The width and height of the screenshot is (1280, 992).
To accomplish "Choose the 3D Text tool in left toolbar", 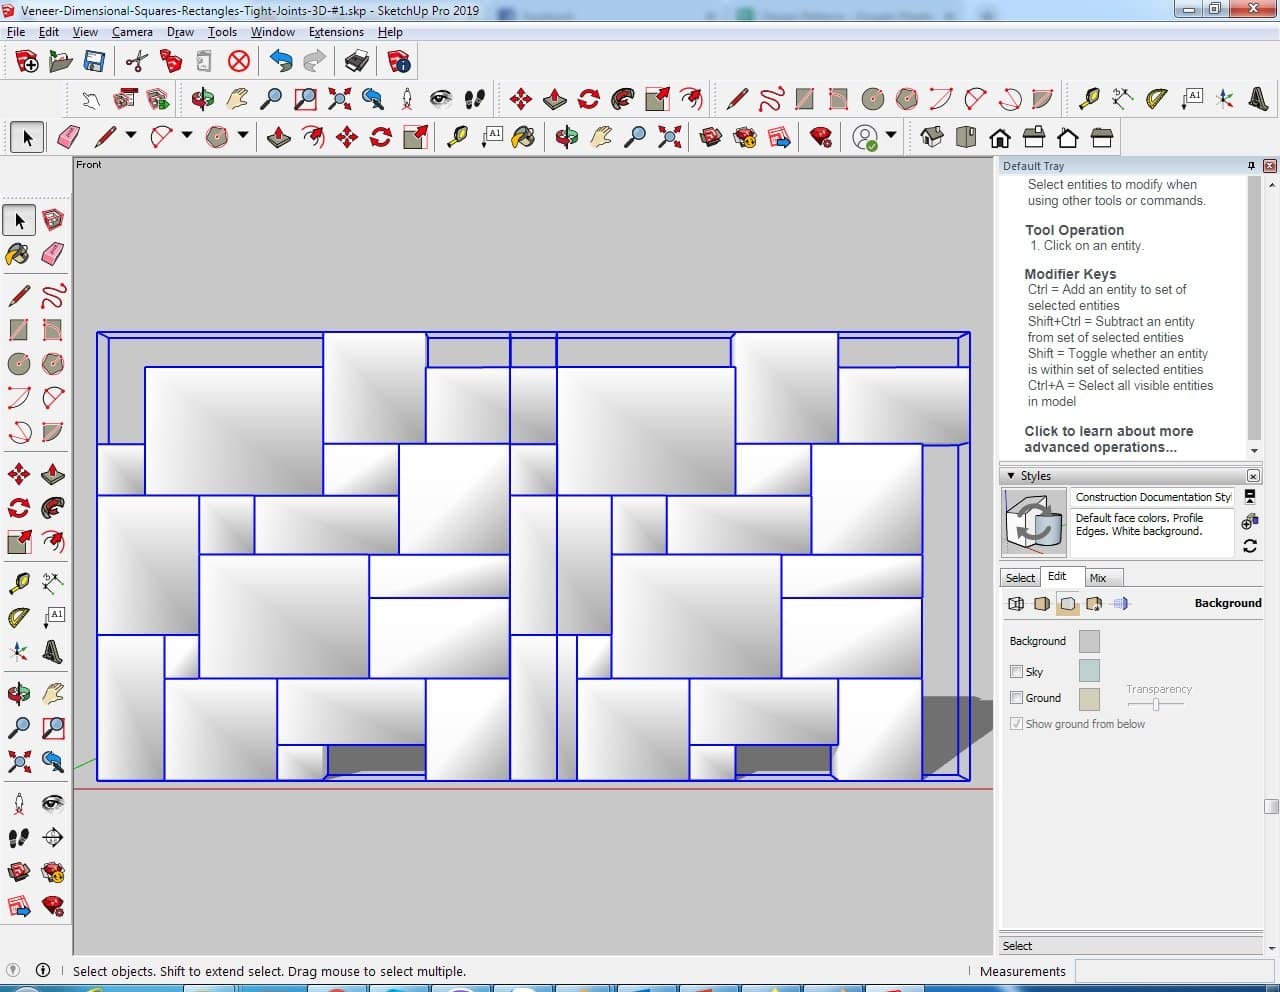I will (x=52, y=652).
